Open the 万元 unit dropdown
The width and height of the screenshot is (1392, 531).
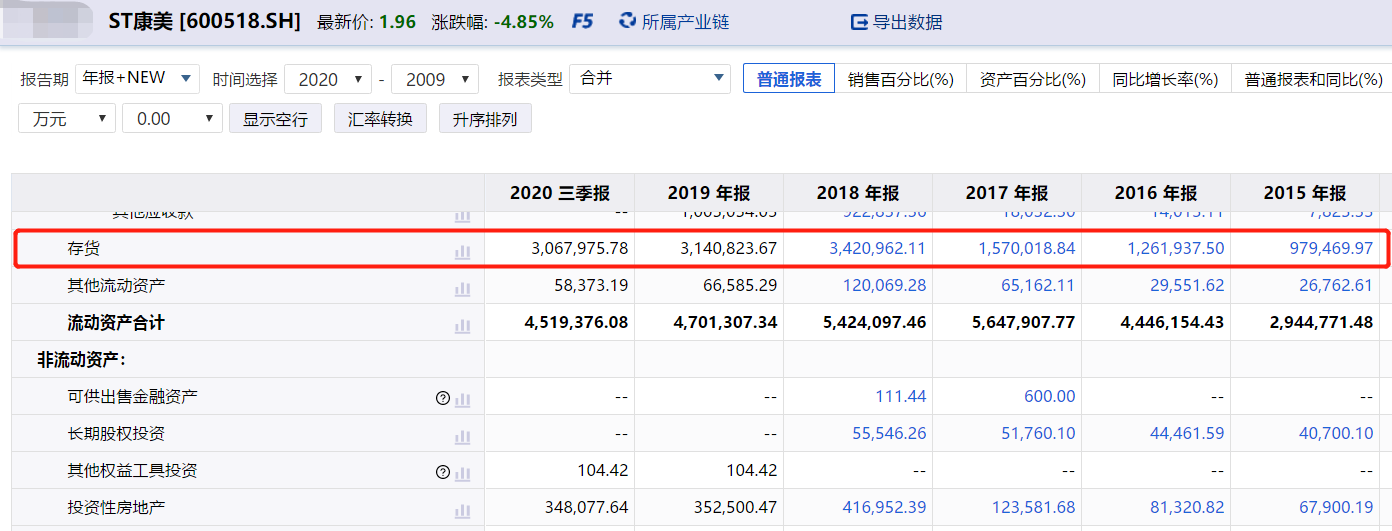point(67,119)
